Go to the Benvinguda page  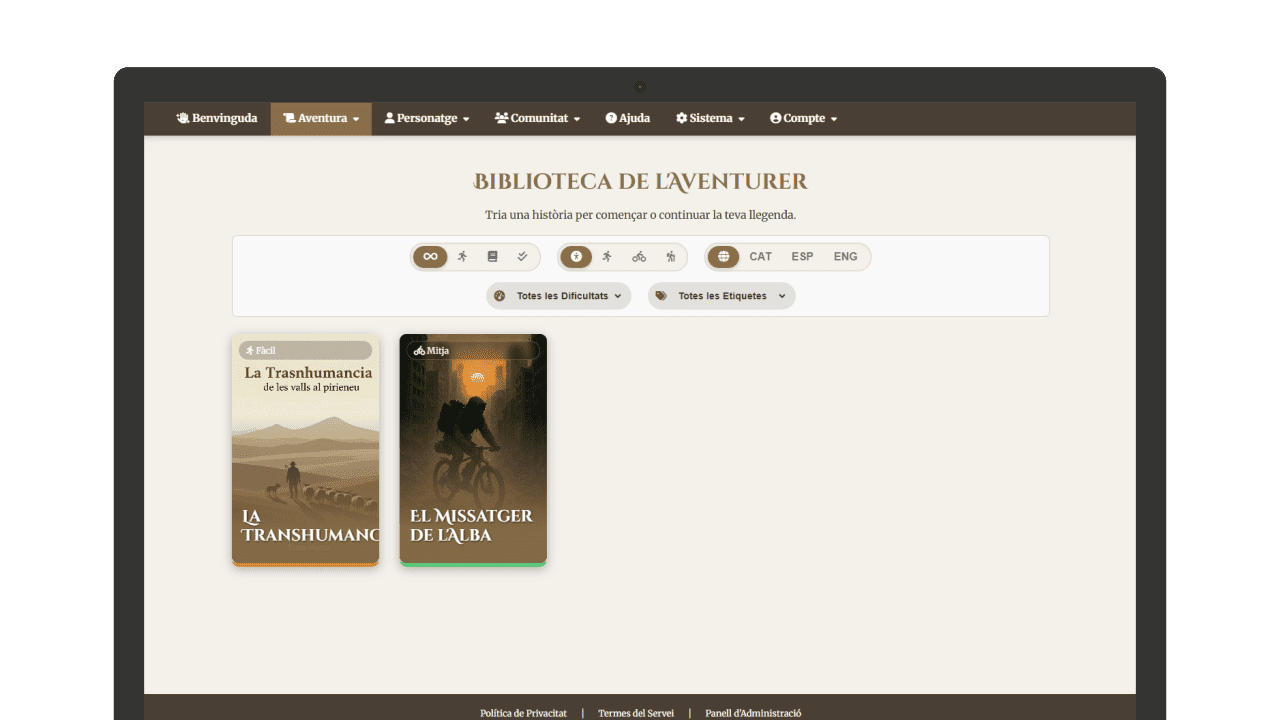click(217, 118)
